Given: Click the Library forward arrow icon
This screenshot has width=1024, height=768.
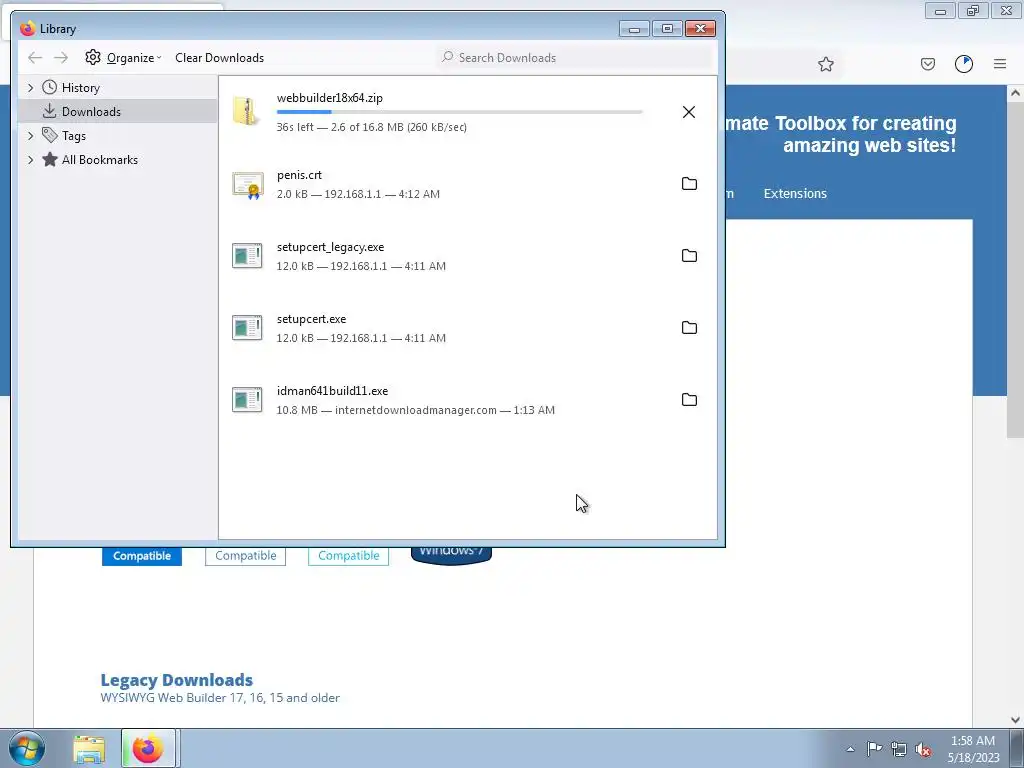Looking at the screenshot, I should pos(61,57).
